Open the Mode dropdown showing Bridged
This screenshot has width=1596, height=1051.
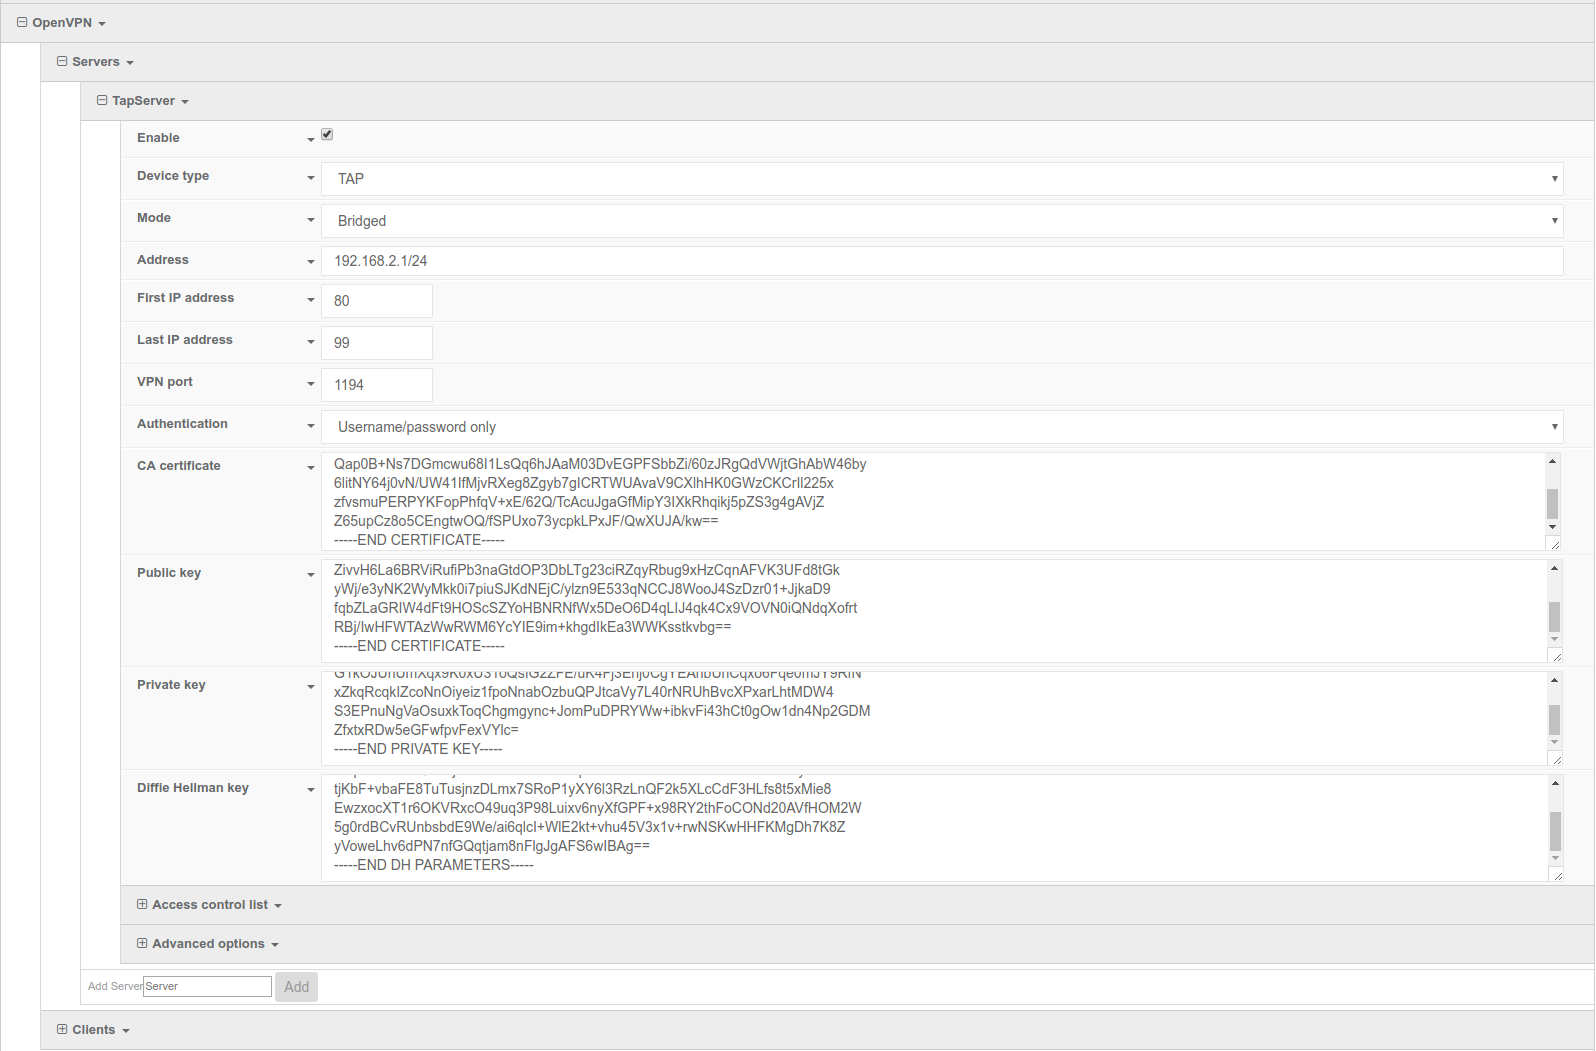pyautogui.click(x=941, y=221)
